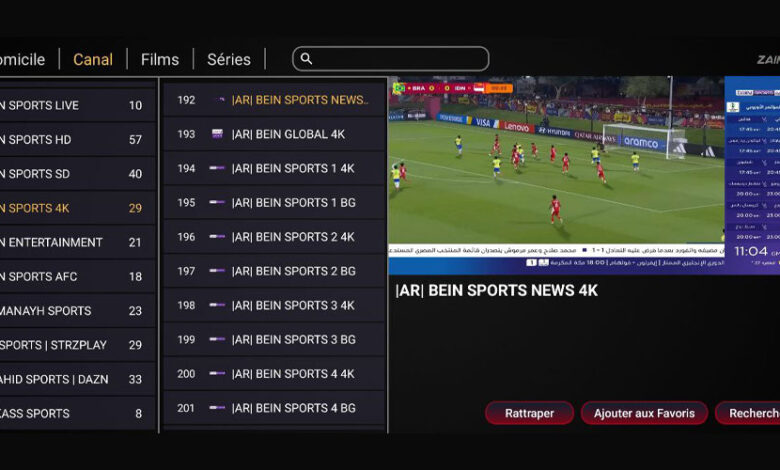Click the BEIN SPORTS 2 4K channel logo
Viewport: 780px width, 470px height.
(x=217, y=237)
